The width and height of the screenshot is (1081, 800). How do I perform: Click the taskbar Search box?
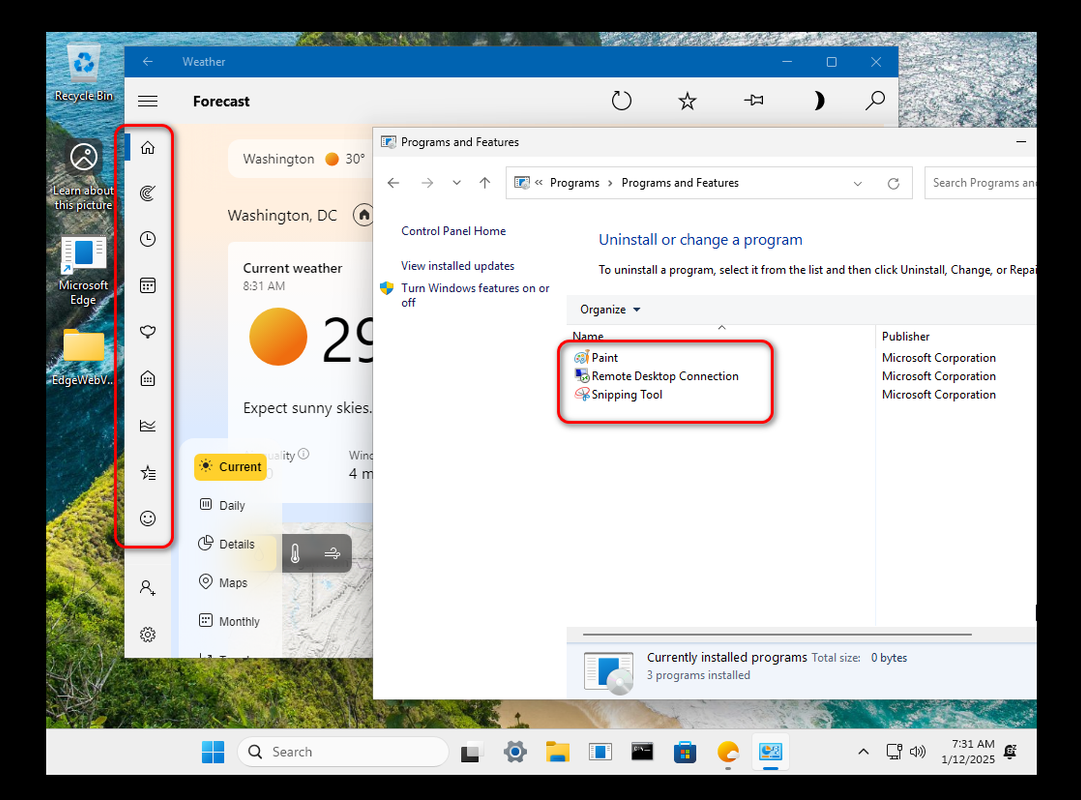343,752
